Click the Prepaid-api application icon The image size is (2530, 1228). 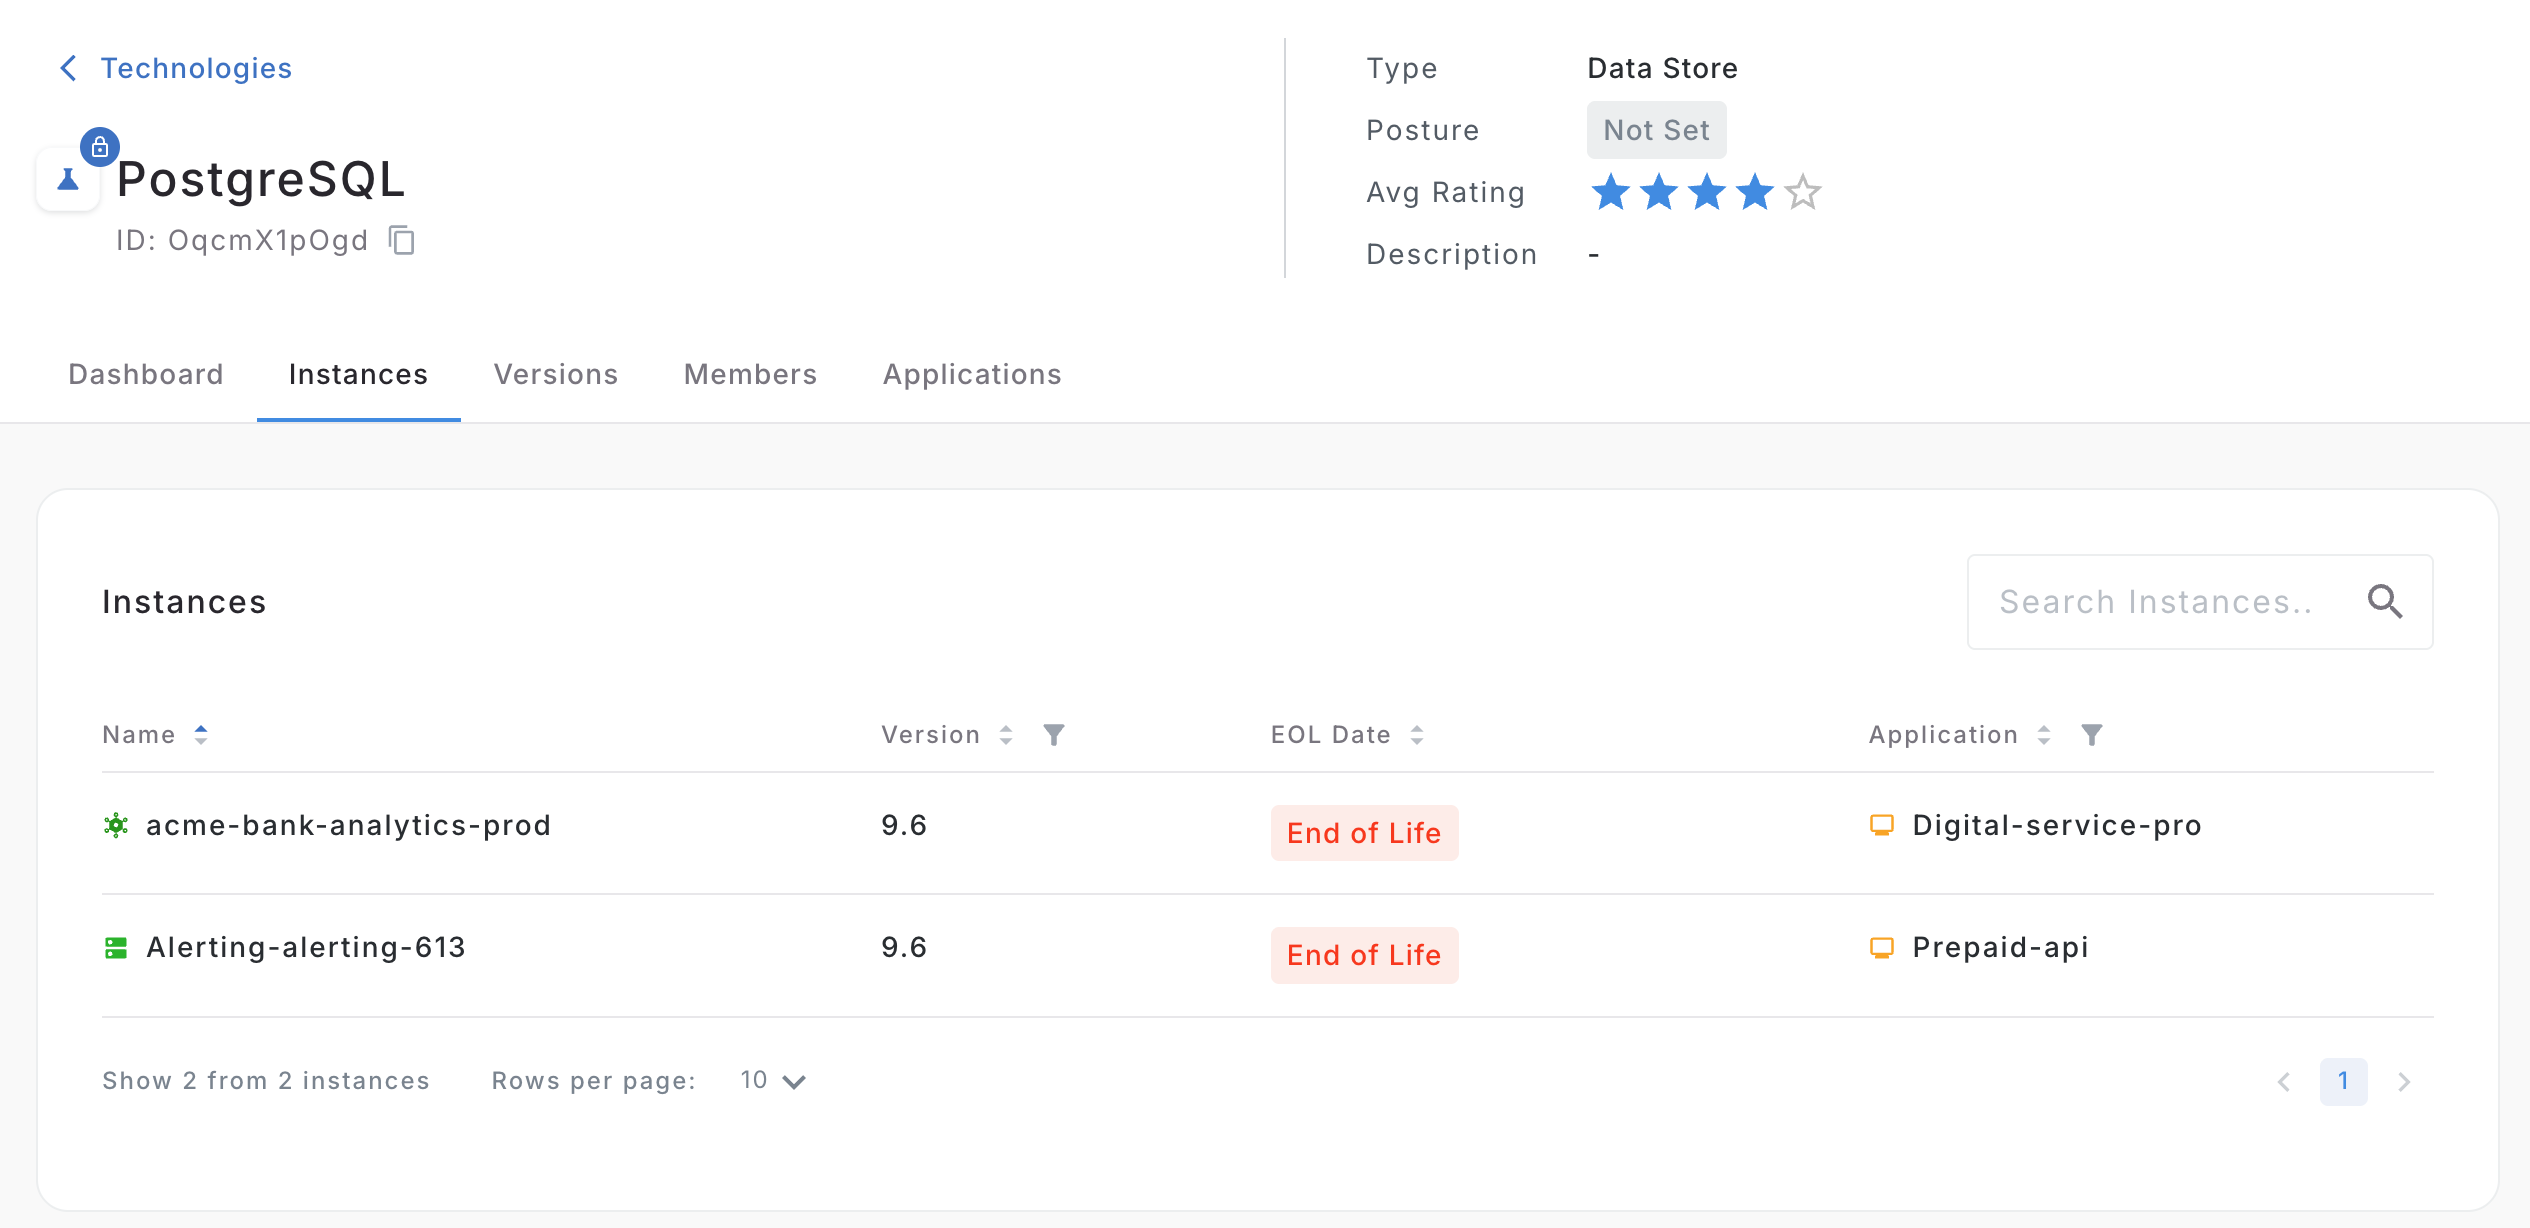click(1881, 948)
